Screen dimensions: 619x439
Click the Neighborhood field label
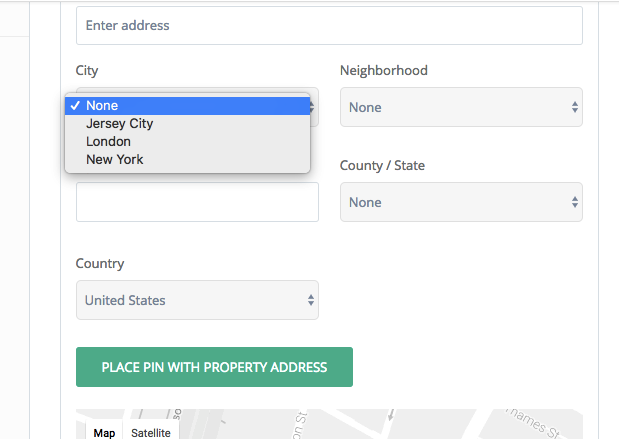(384, 70)
